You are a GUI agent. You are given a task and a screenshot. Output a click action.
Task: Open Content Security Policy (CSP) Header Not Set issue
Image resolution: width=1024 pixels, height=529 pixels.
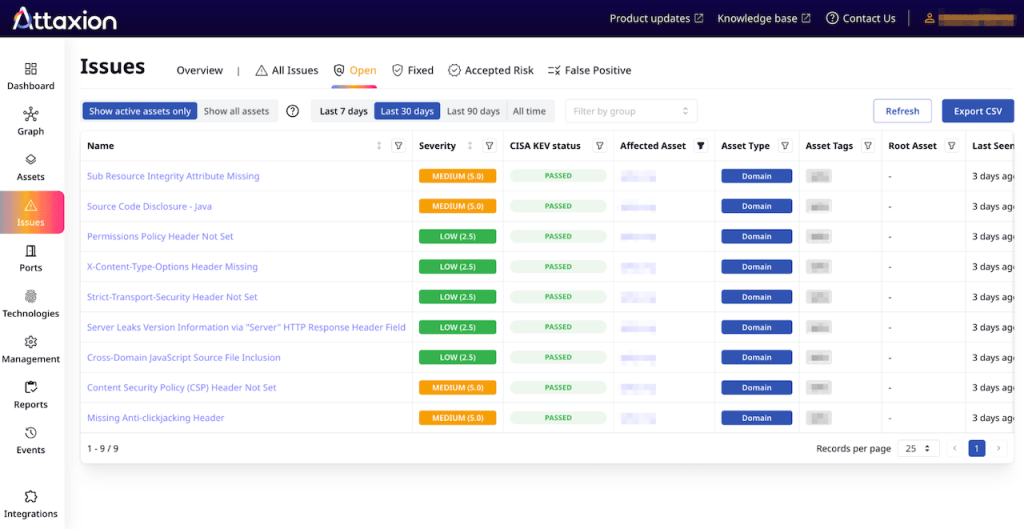point(182,387)
